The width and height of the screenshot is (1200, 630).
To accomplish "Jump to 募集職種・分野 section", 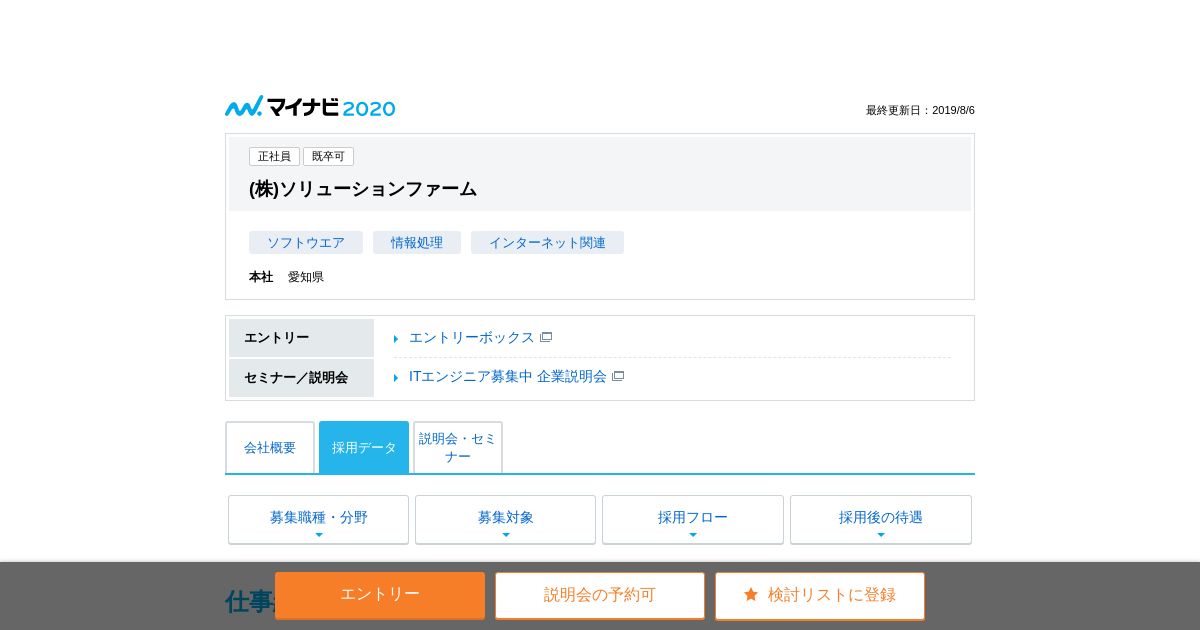I will pyautogui.click(x=318, y=520).
